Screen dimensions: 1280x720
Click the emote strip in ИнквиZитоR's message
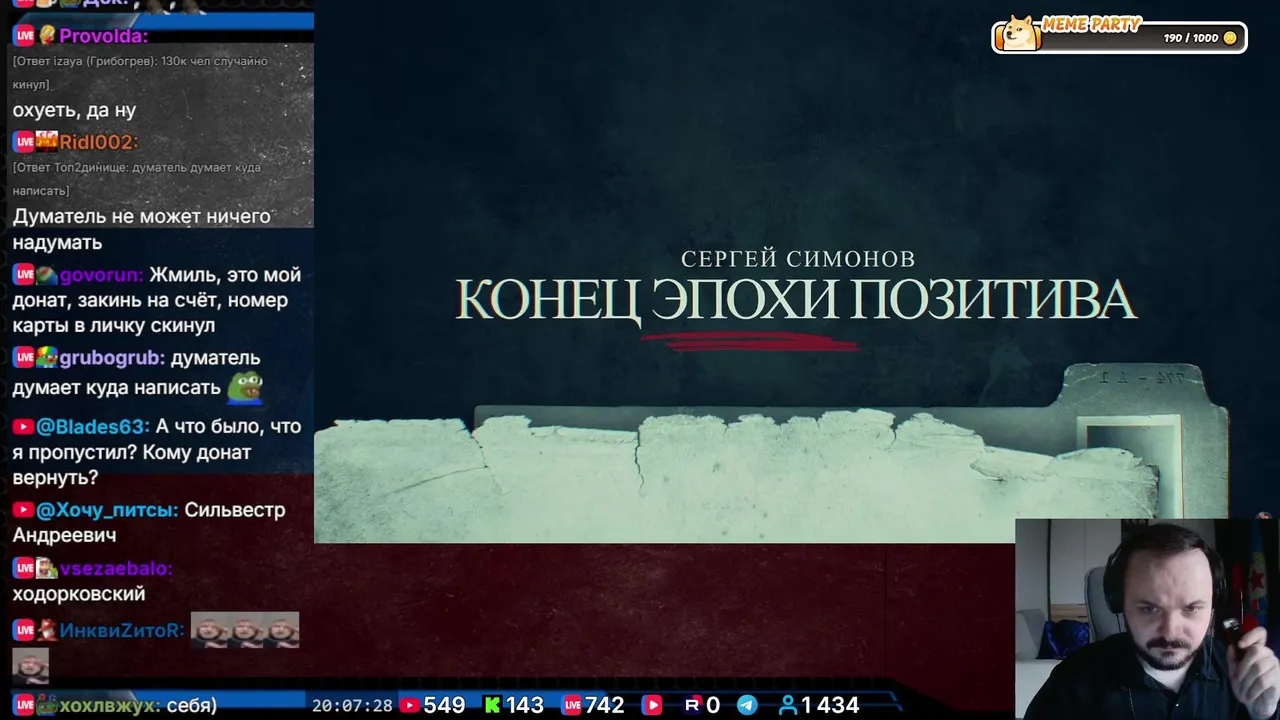245,630
